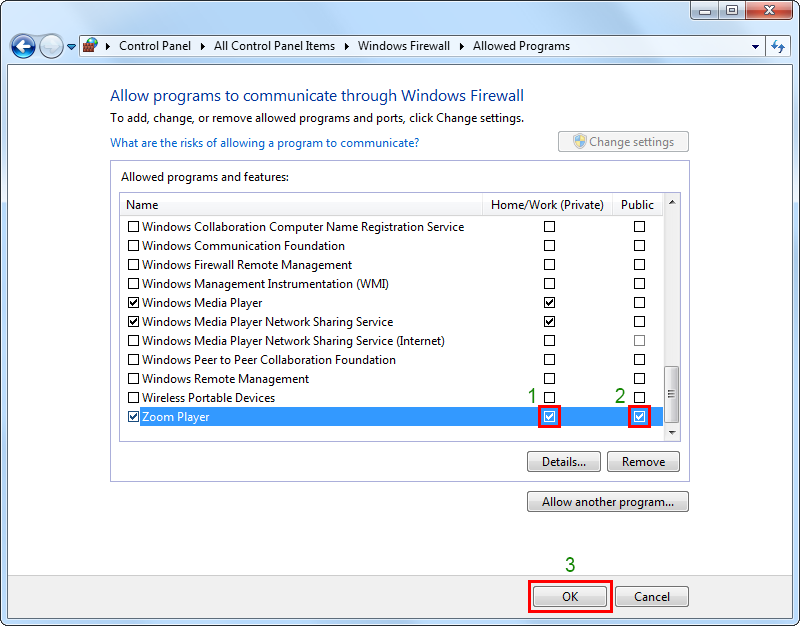Check Windows Remote Management Private checkbox

[x=549, y=379]
